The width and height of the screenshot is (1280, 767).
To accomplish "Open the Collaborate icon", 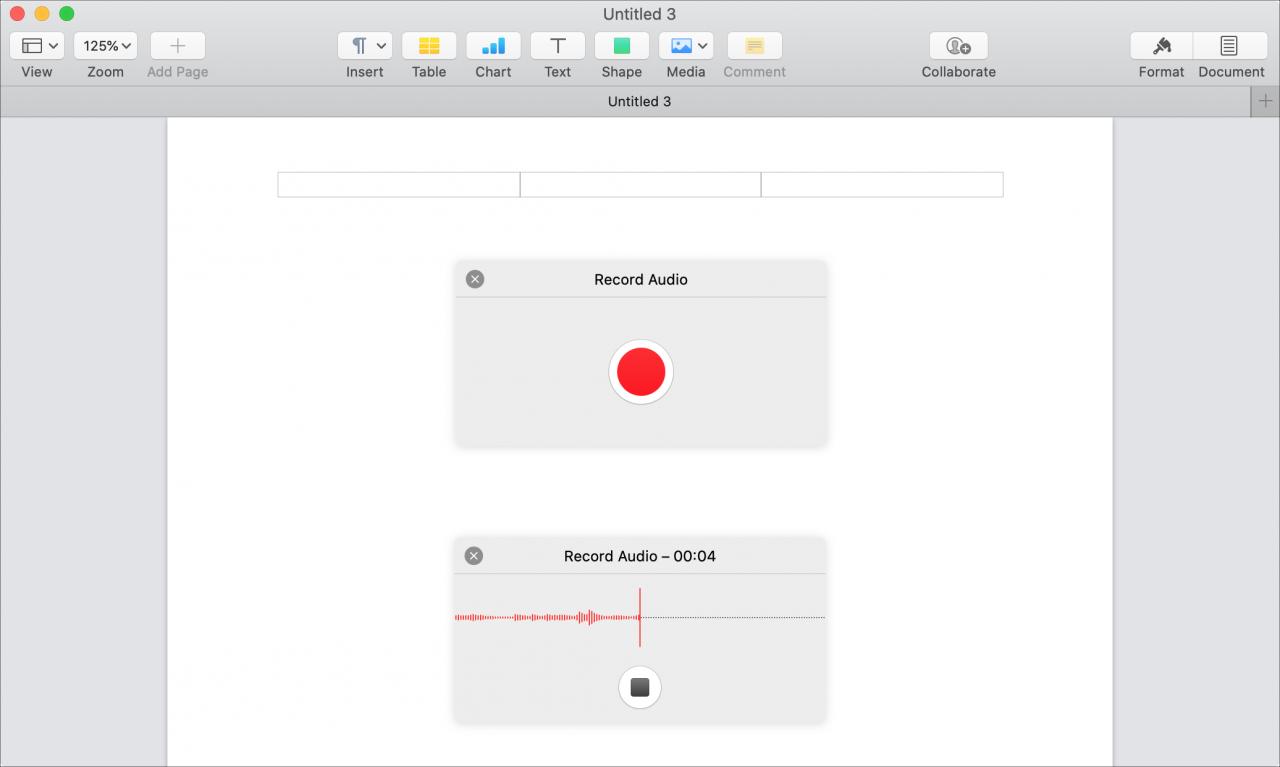I will 958,46.
